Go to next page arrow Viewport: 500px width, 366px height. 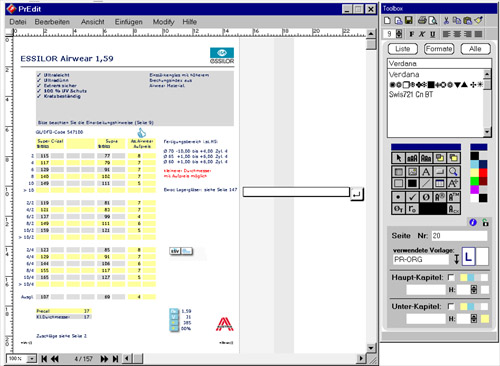coord(104,359)
